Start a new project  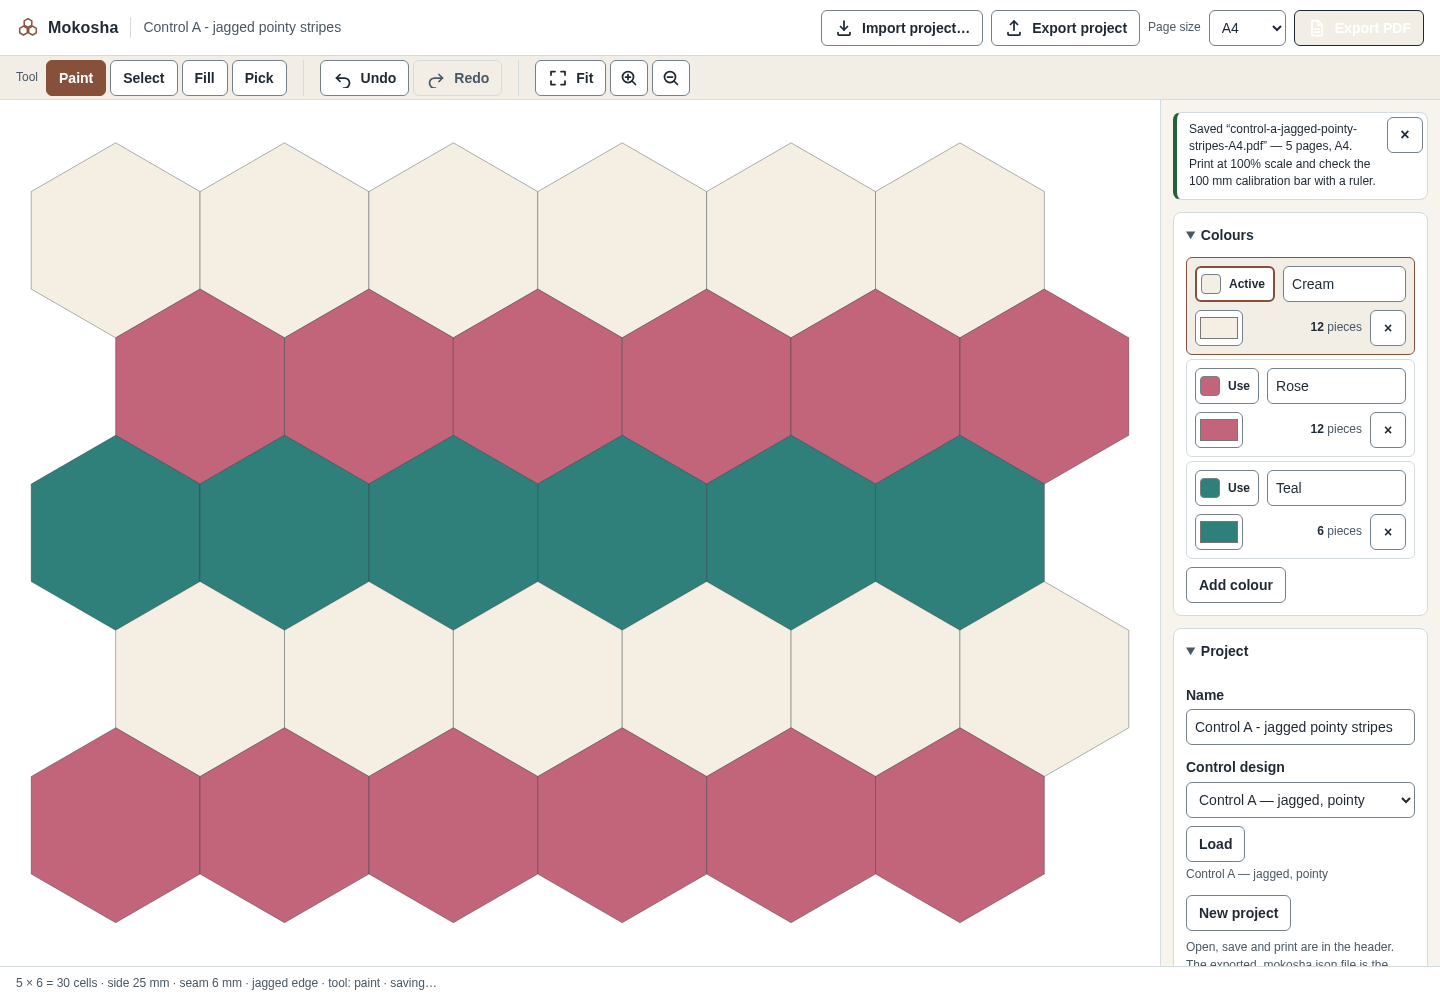[x=1238, y=913]
